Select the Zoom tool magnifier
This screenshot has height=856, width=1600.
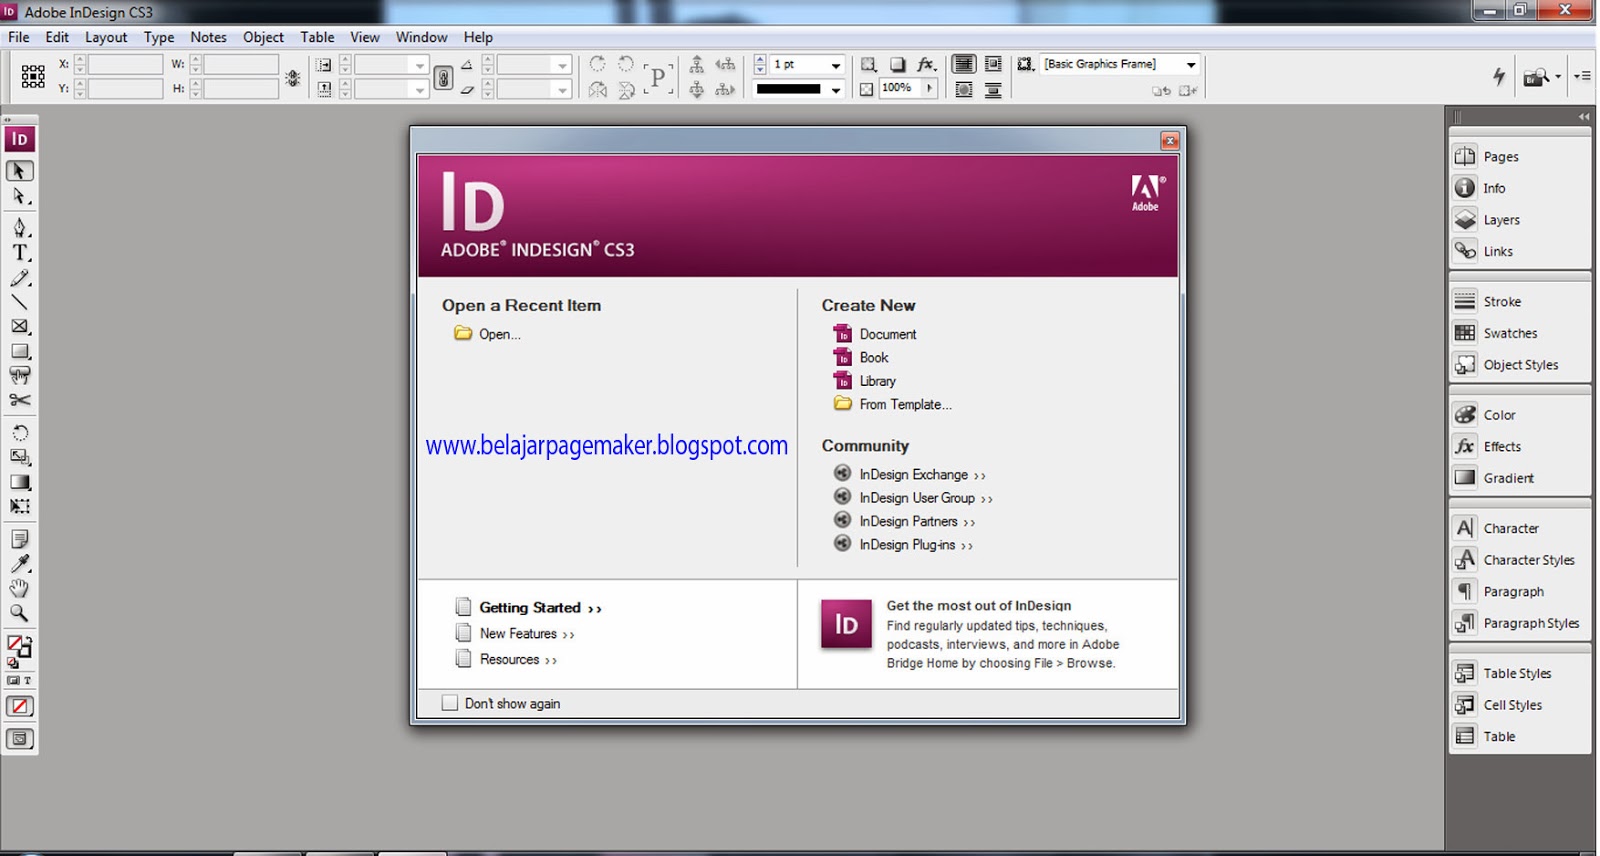(19, 613)
